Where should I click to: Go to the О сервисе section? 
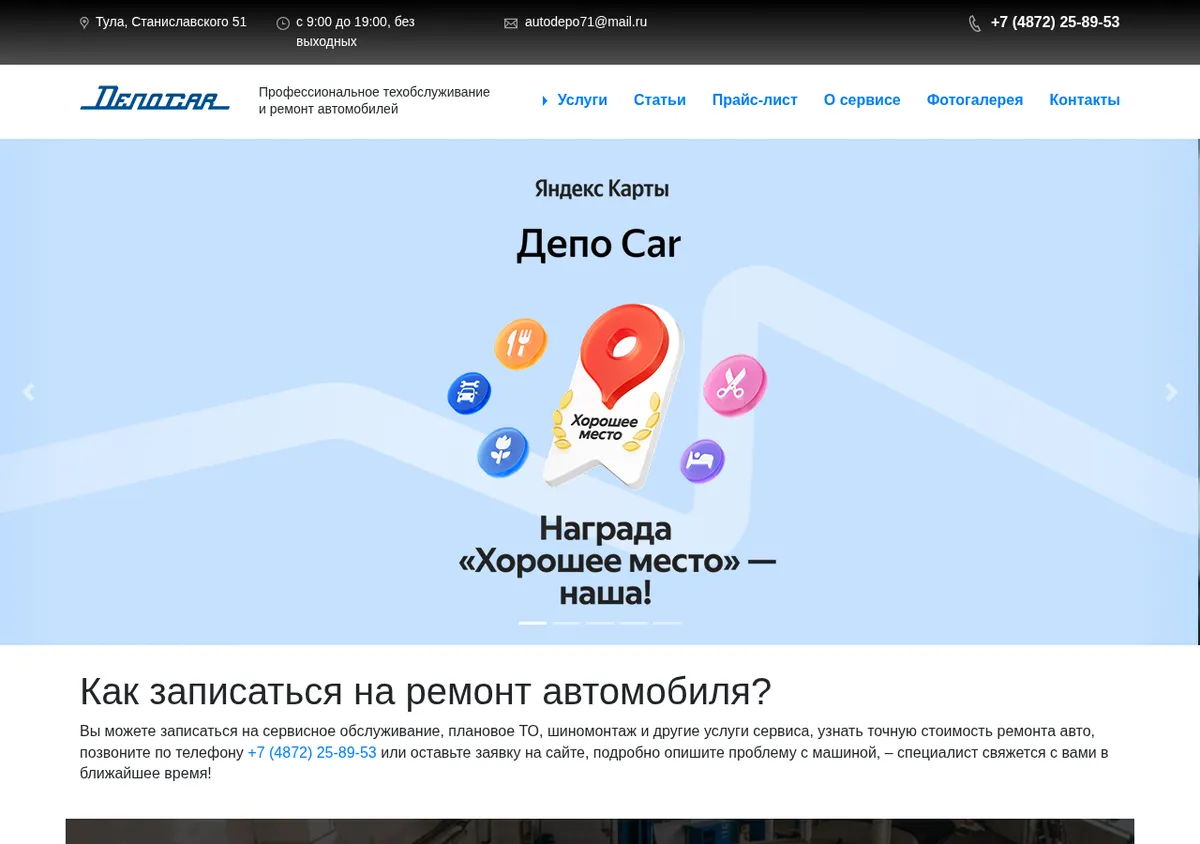(x=862, y=100)
